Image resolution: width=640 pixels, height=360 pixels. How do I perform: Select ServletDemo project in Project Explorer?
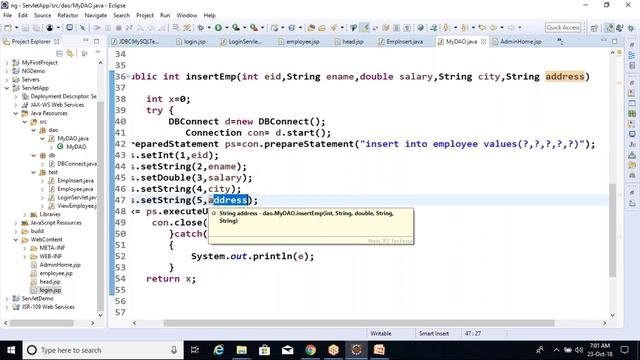(33, 299)
